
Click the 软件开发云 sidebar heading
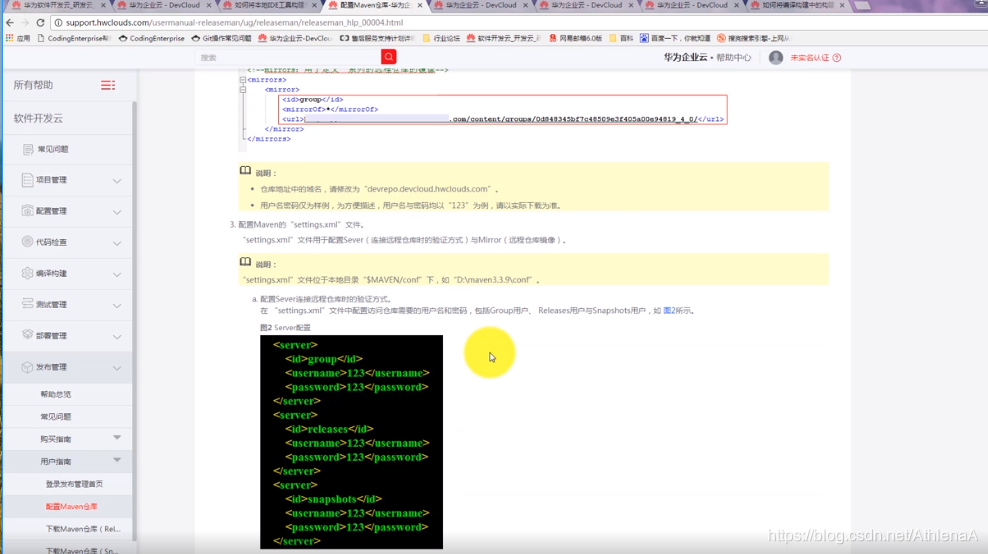(38, 118)
